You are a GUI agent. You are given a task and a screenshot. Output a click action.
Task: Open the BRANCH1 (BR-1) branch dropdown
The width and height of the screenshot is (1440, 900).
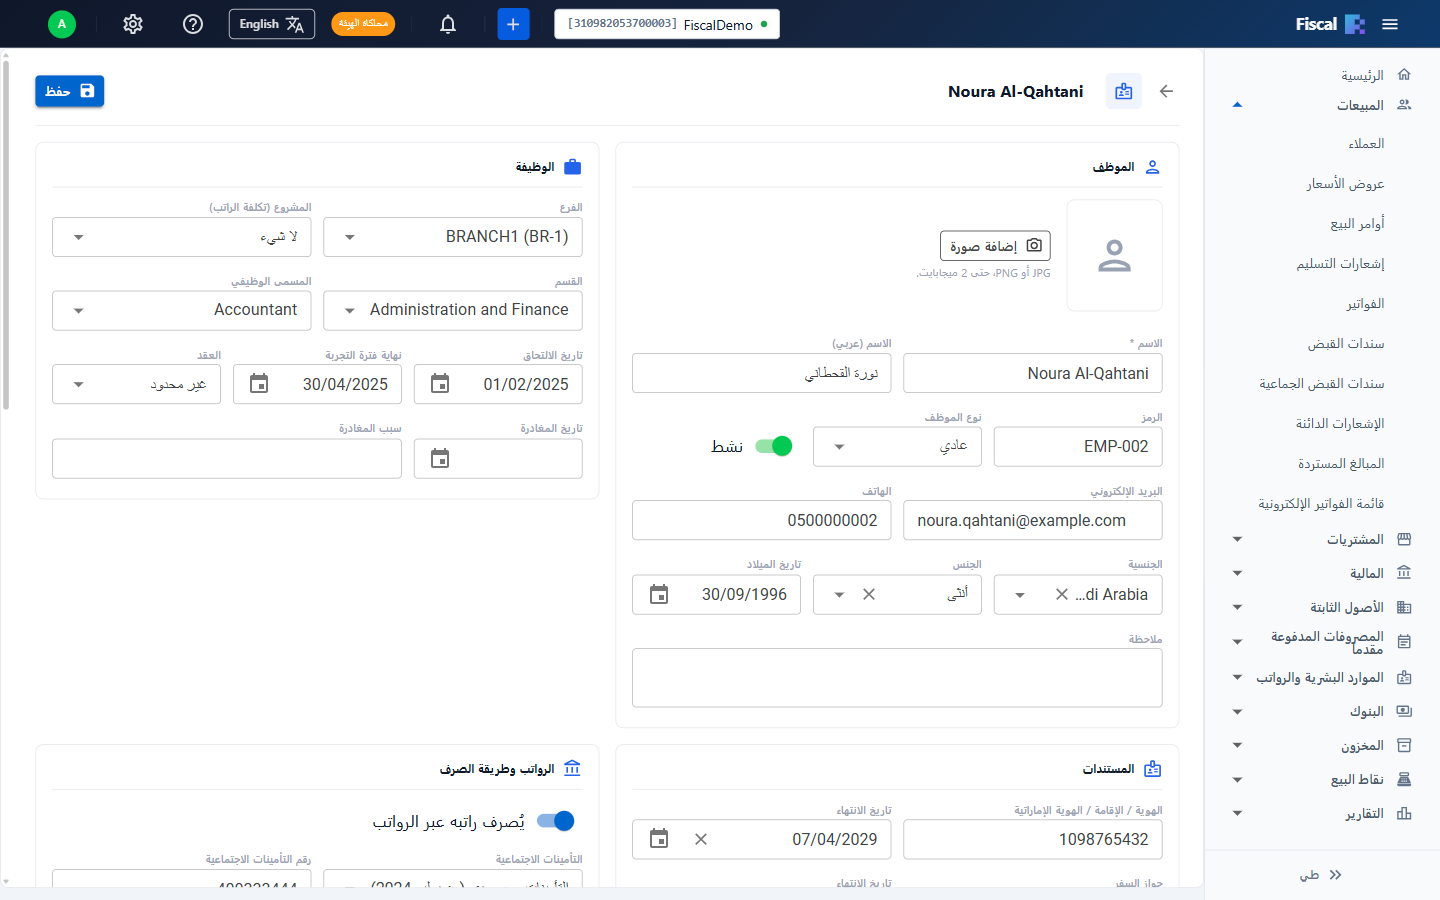pyautogui.click(x=453, y=237)
